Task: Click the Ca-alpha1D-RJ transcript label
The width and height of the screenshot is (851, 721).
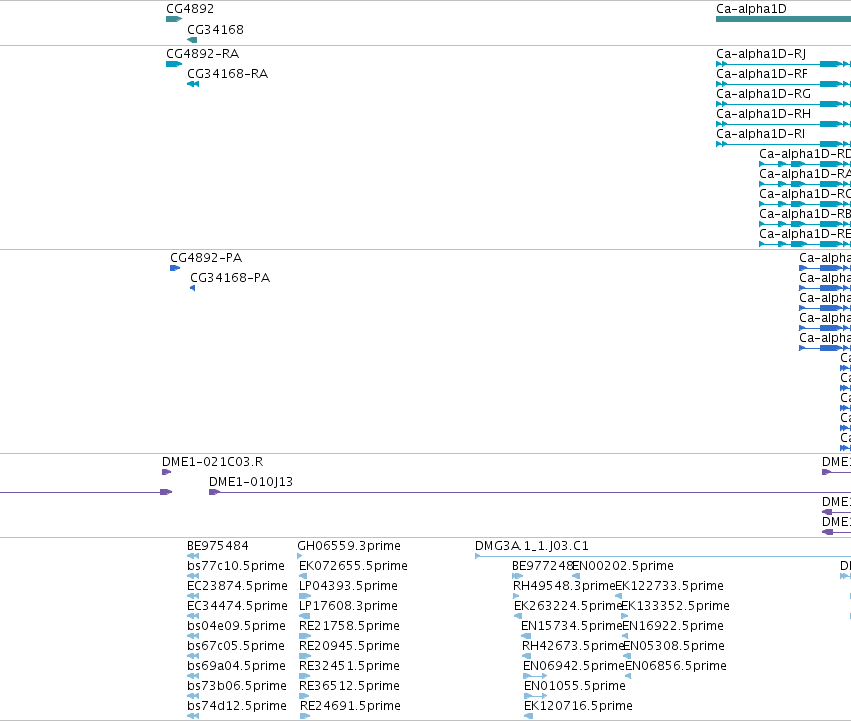Action: coord(761,54)
